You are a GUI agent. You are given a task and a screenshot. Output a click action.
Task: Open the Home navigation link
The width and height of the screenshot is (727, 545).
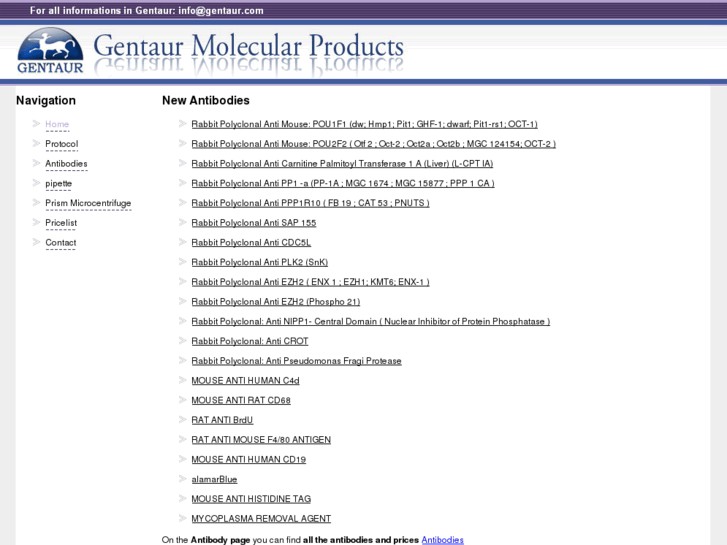57,124
